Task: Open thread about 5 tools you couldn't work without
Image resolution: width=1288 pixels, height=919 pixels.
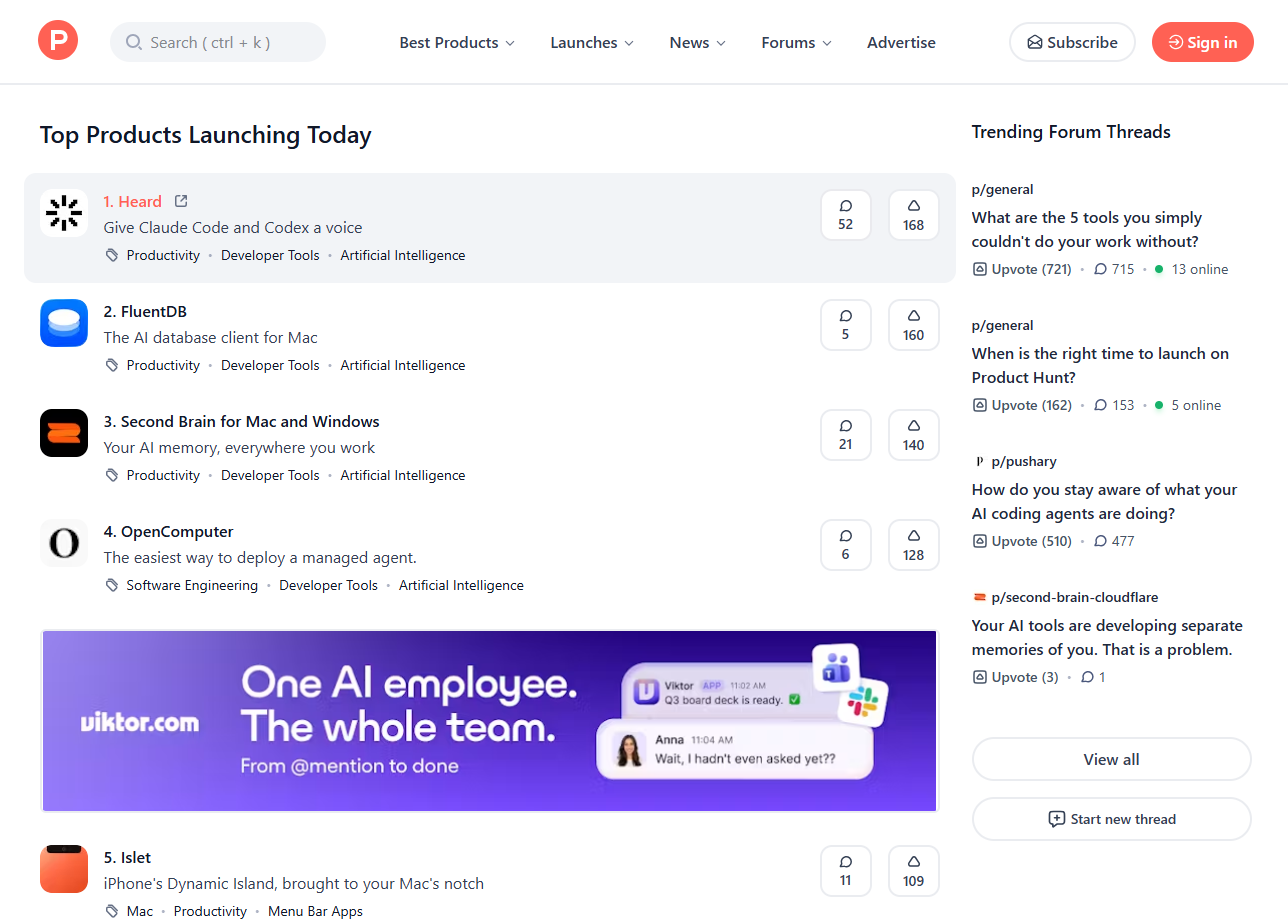Action: [1087, 229]
